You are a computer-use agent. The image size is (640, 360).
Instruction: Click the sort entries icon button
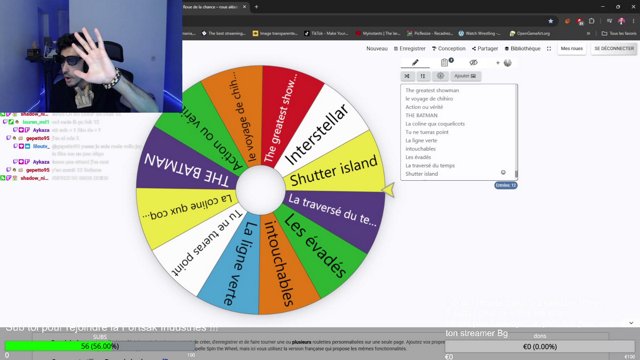pyautogui.click(x=423, y=76)
